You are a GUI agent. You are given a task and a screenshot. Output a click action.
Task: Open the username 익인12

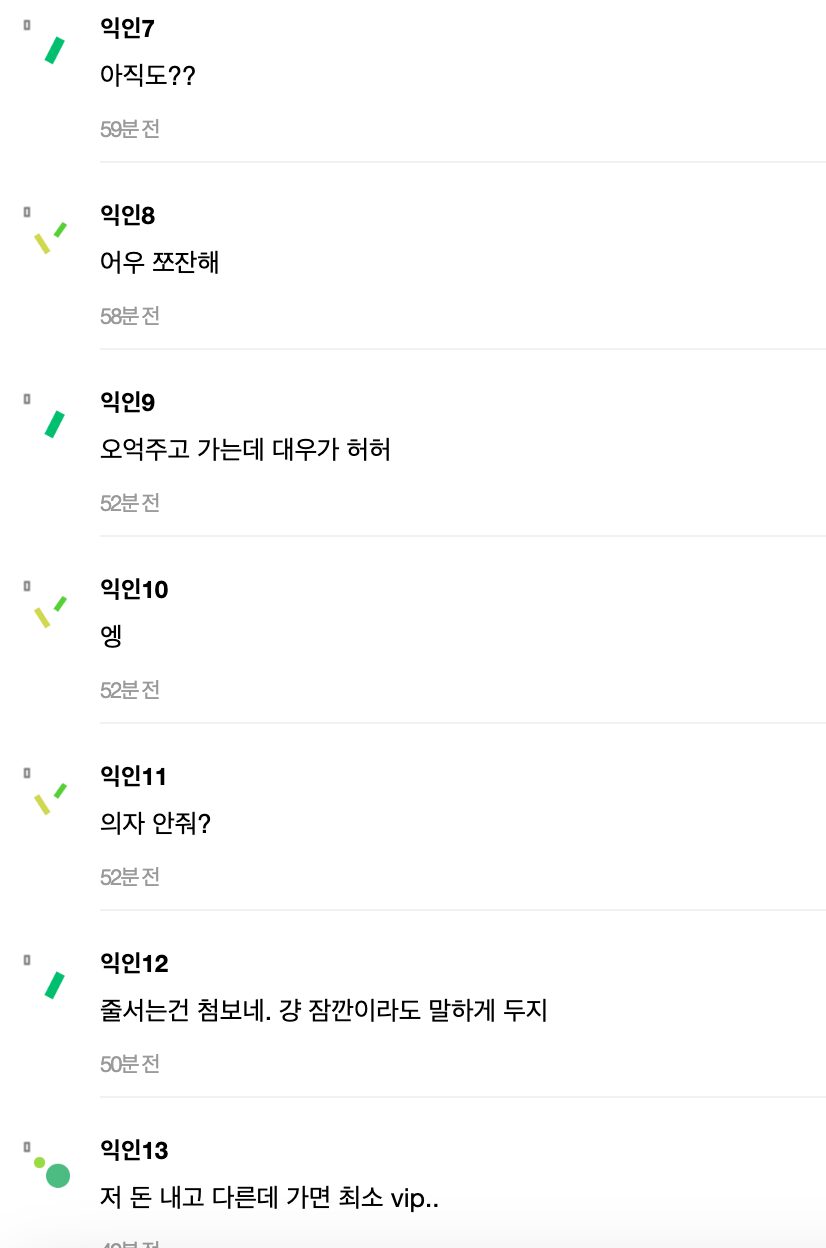point(134,964)
